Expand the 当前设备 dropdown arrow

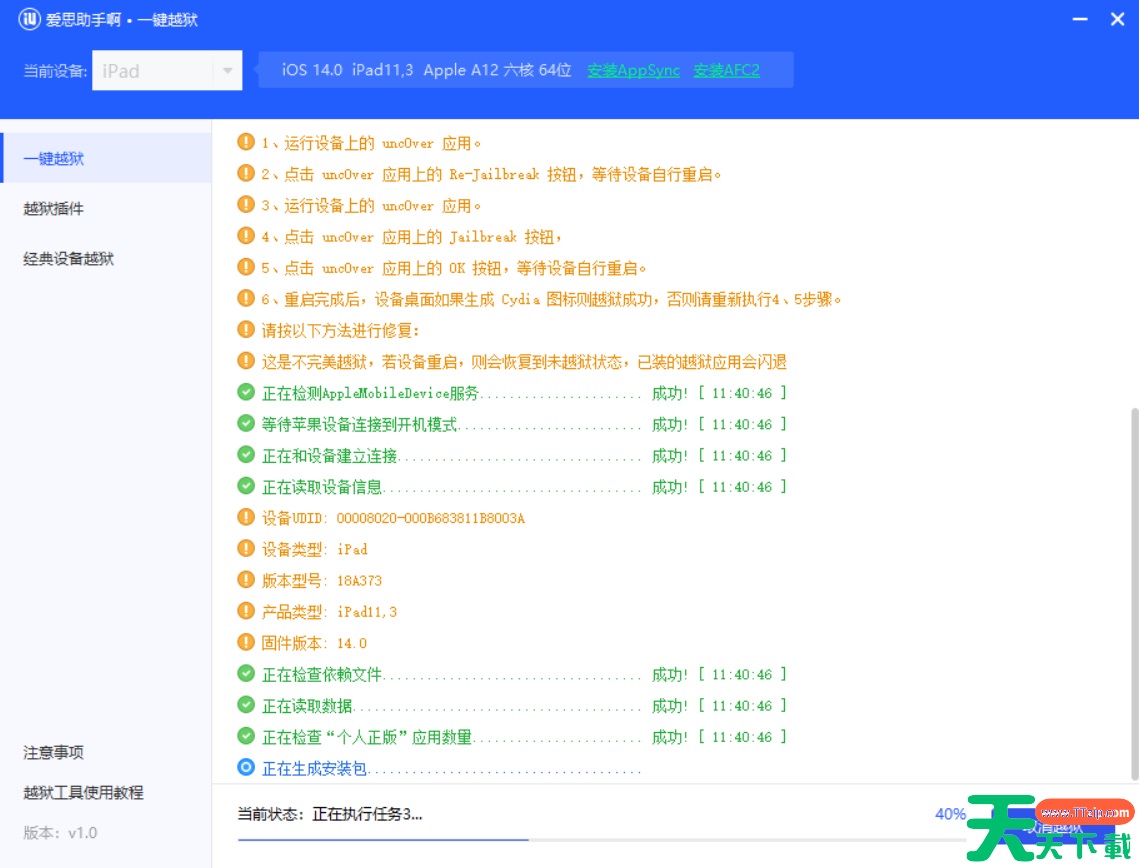[227, 71]
